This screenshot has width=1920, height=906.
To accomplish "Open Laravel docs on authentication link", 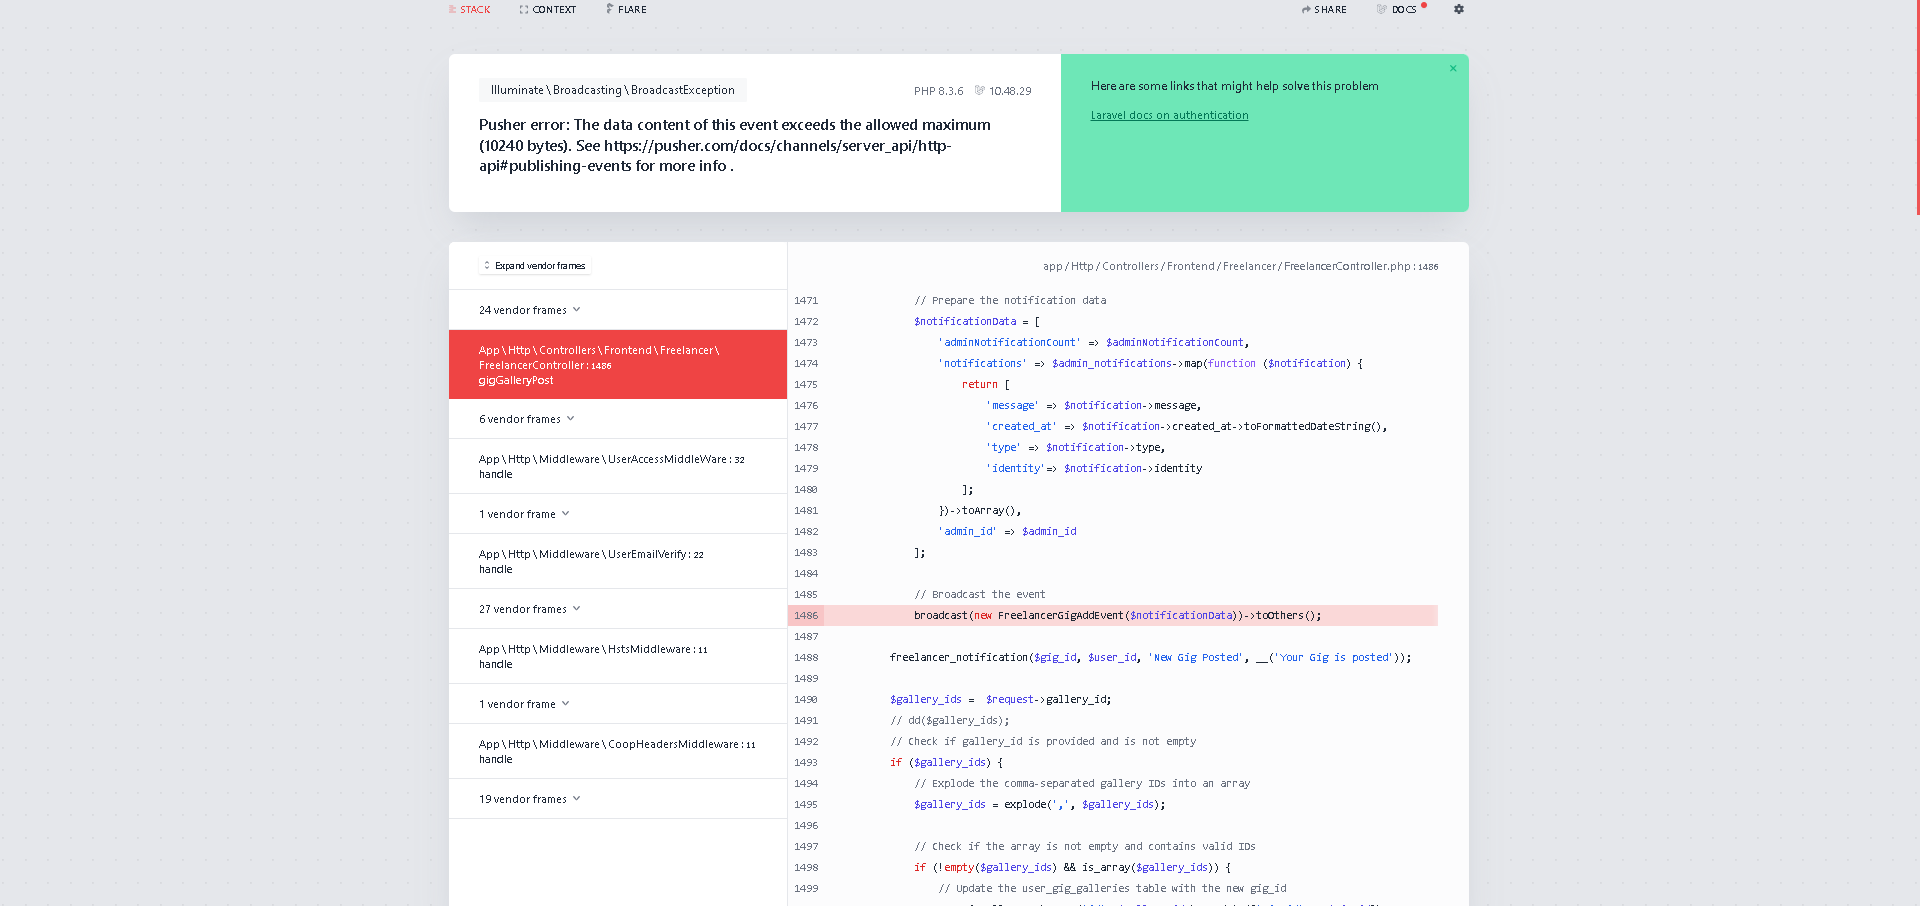I will tap(1169, 116).
